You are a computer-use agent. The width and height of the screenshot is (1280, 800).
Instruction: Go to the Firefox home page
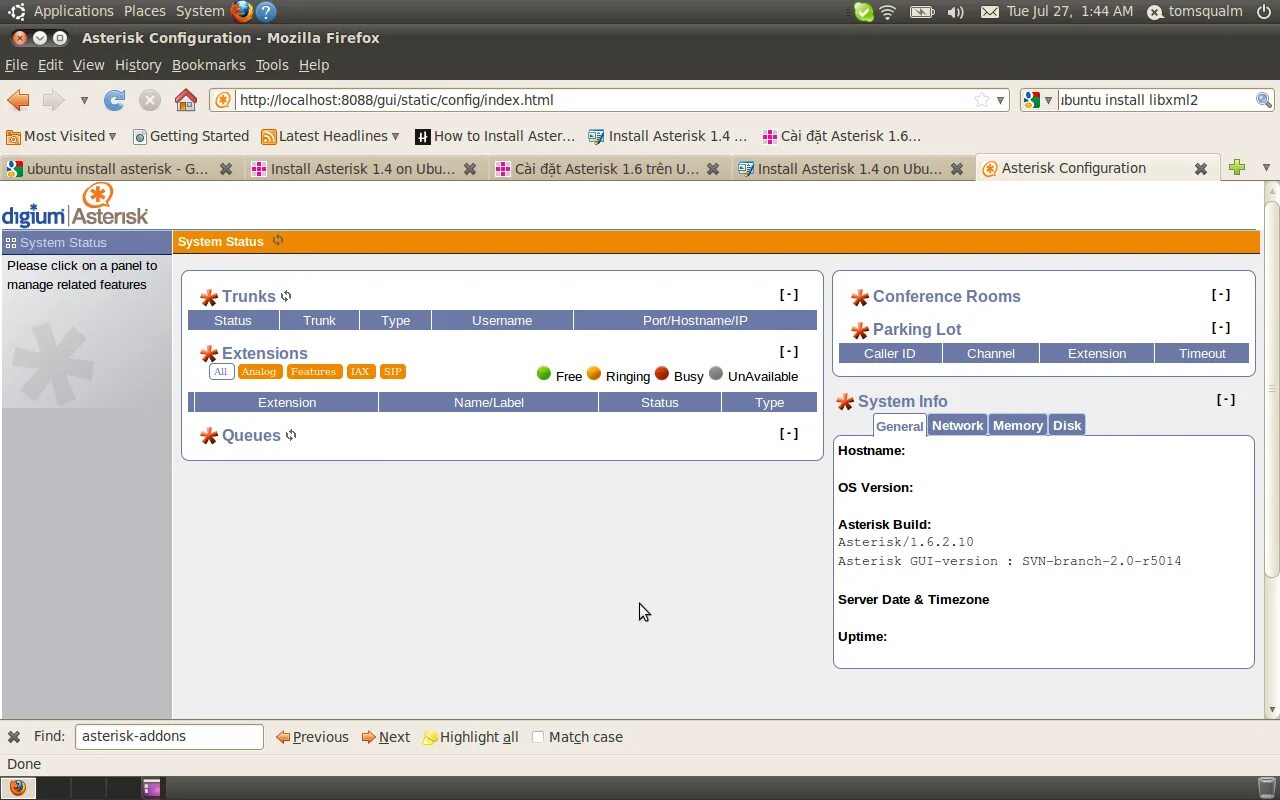tap(186, 100)
